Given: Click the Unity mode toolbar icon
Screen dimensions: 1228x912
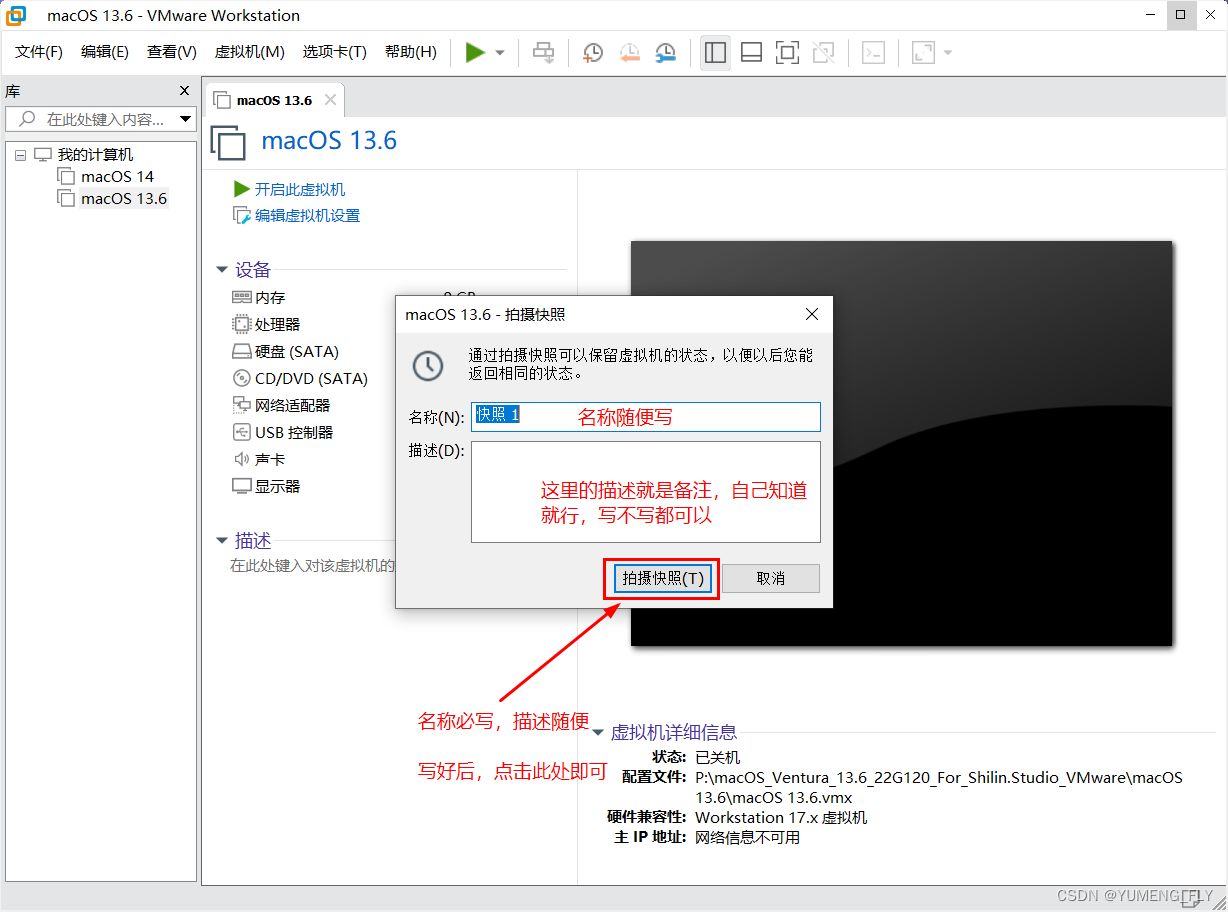Looking at the screenshot, I should pyautogui.click(x=823, y=53).
